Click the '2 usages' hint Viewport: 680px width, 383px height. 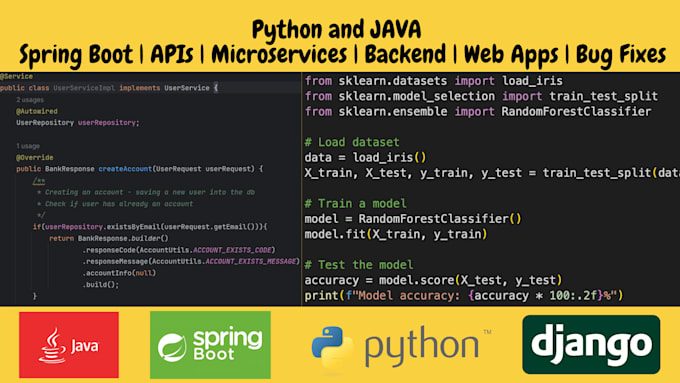30,100
